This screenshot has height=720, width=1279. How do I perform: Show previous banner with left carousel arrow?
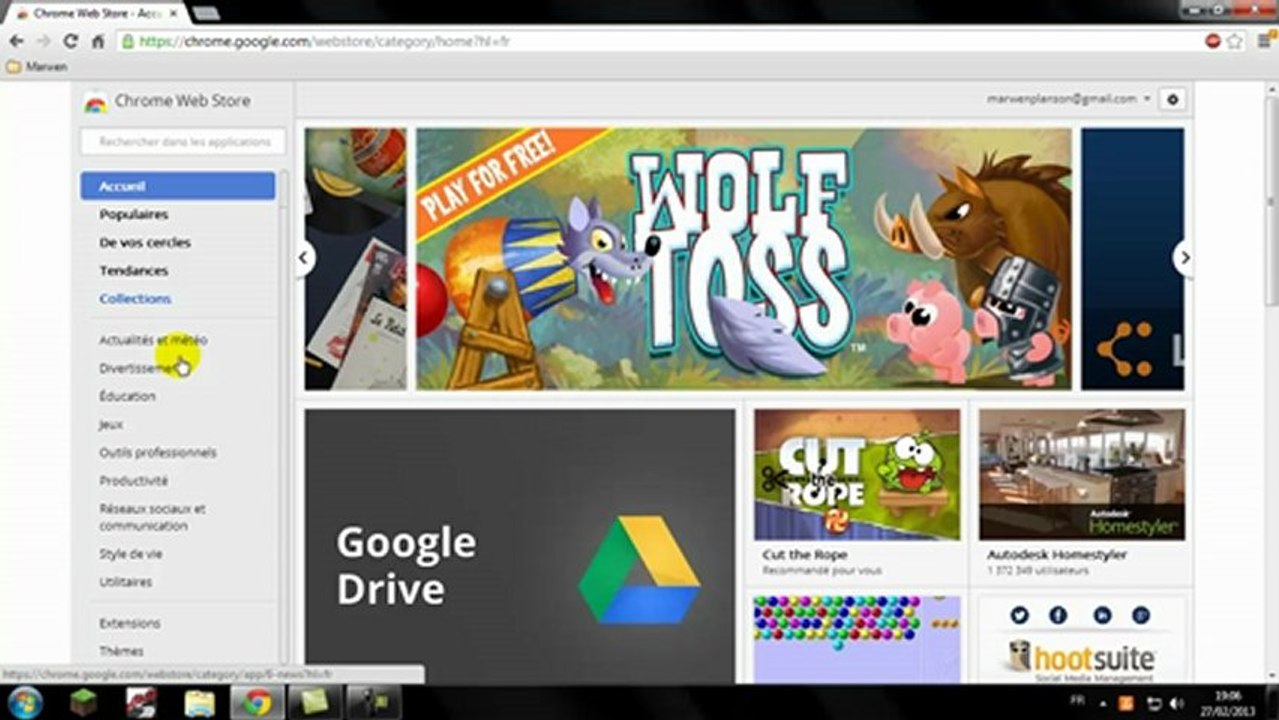(x=304, y=258)
